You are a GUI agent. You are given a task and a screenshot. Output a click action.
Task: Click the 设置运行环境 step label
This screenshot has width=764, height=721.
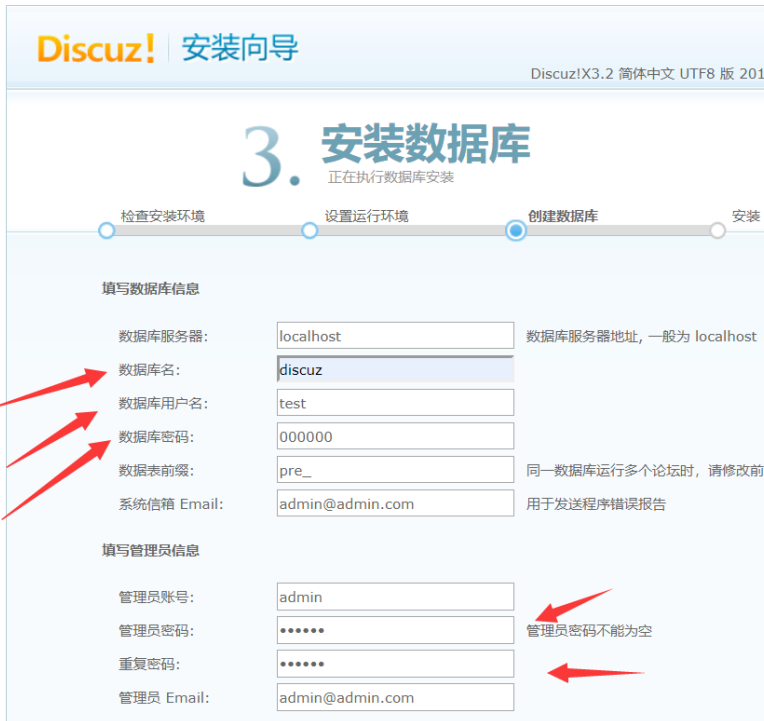[x=366, y=216]
